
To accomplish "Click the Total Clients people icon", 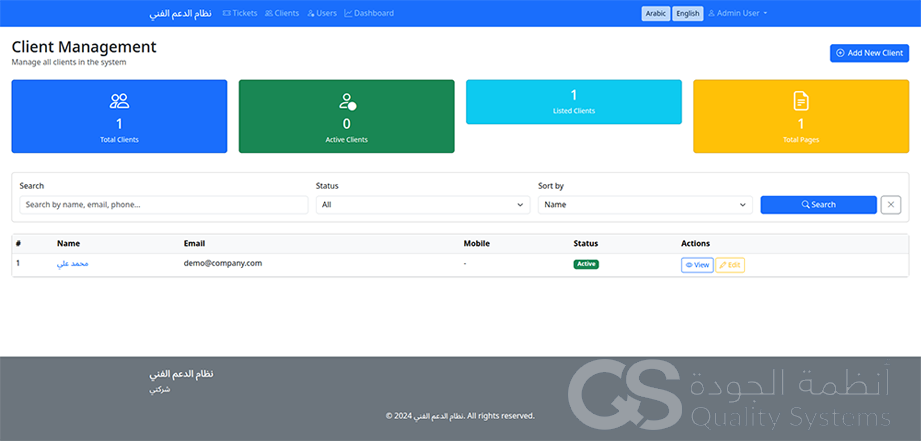I will [119, 101].
